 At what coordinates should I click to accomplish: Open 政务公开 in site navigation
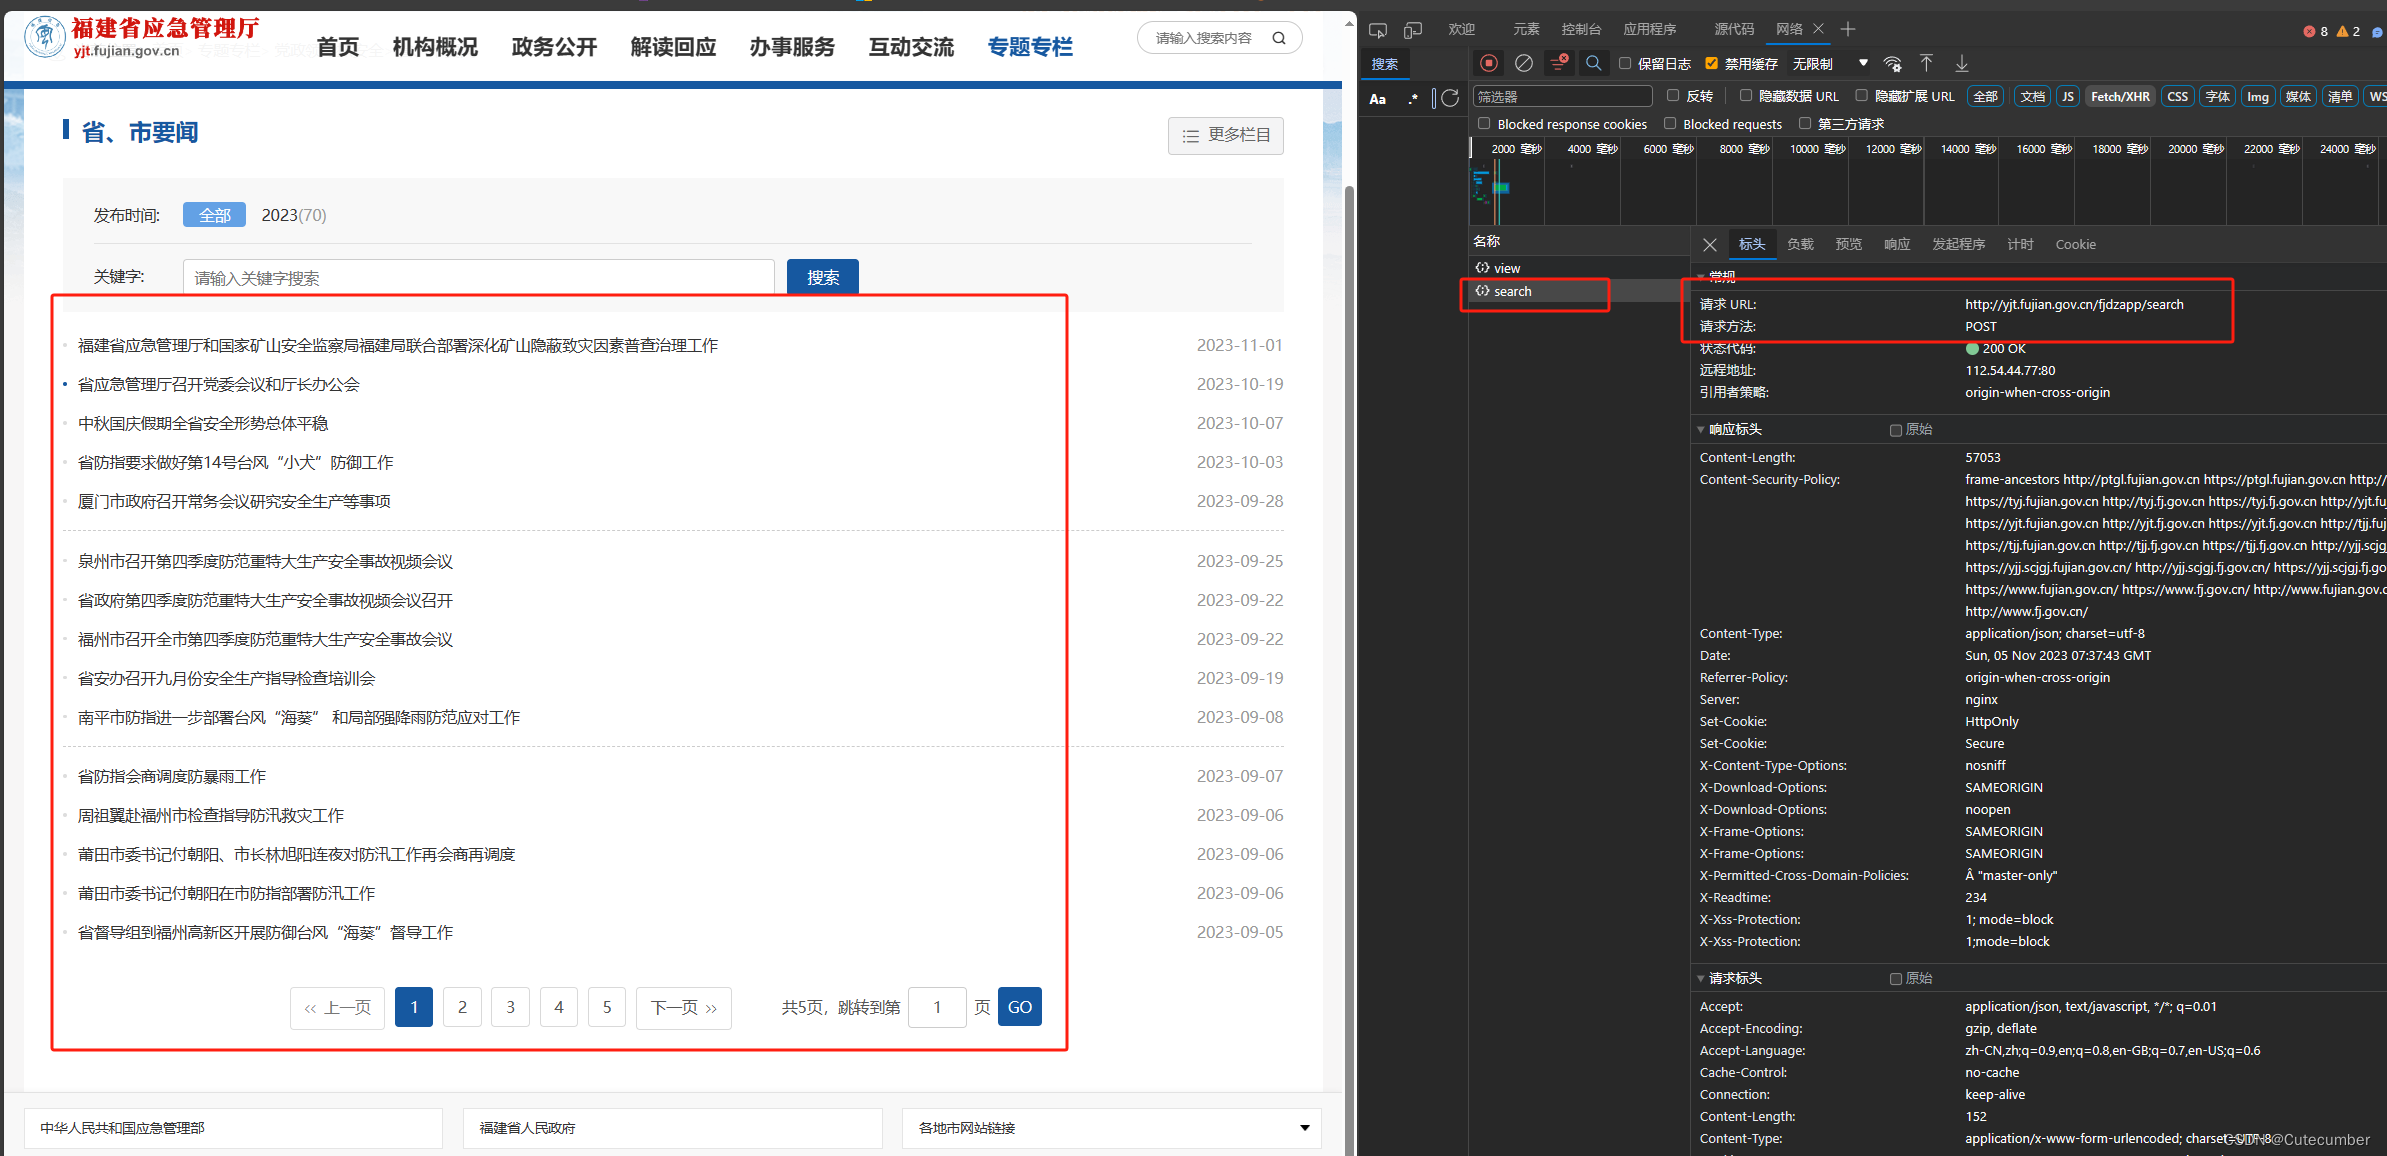(x=554, y=47)
